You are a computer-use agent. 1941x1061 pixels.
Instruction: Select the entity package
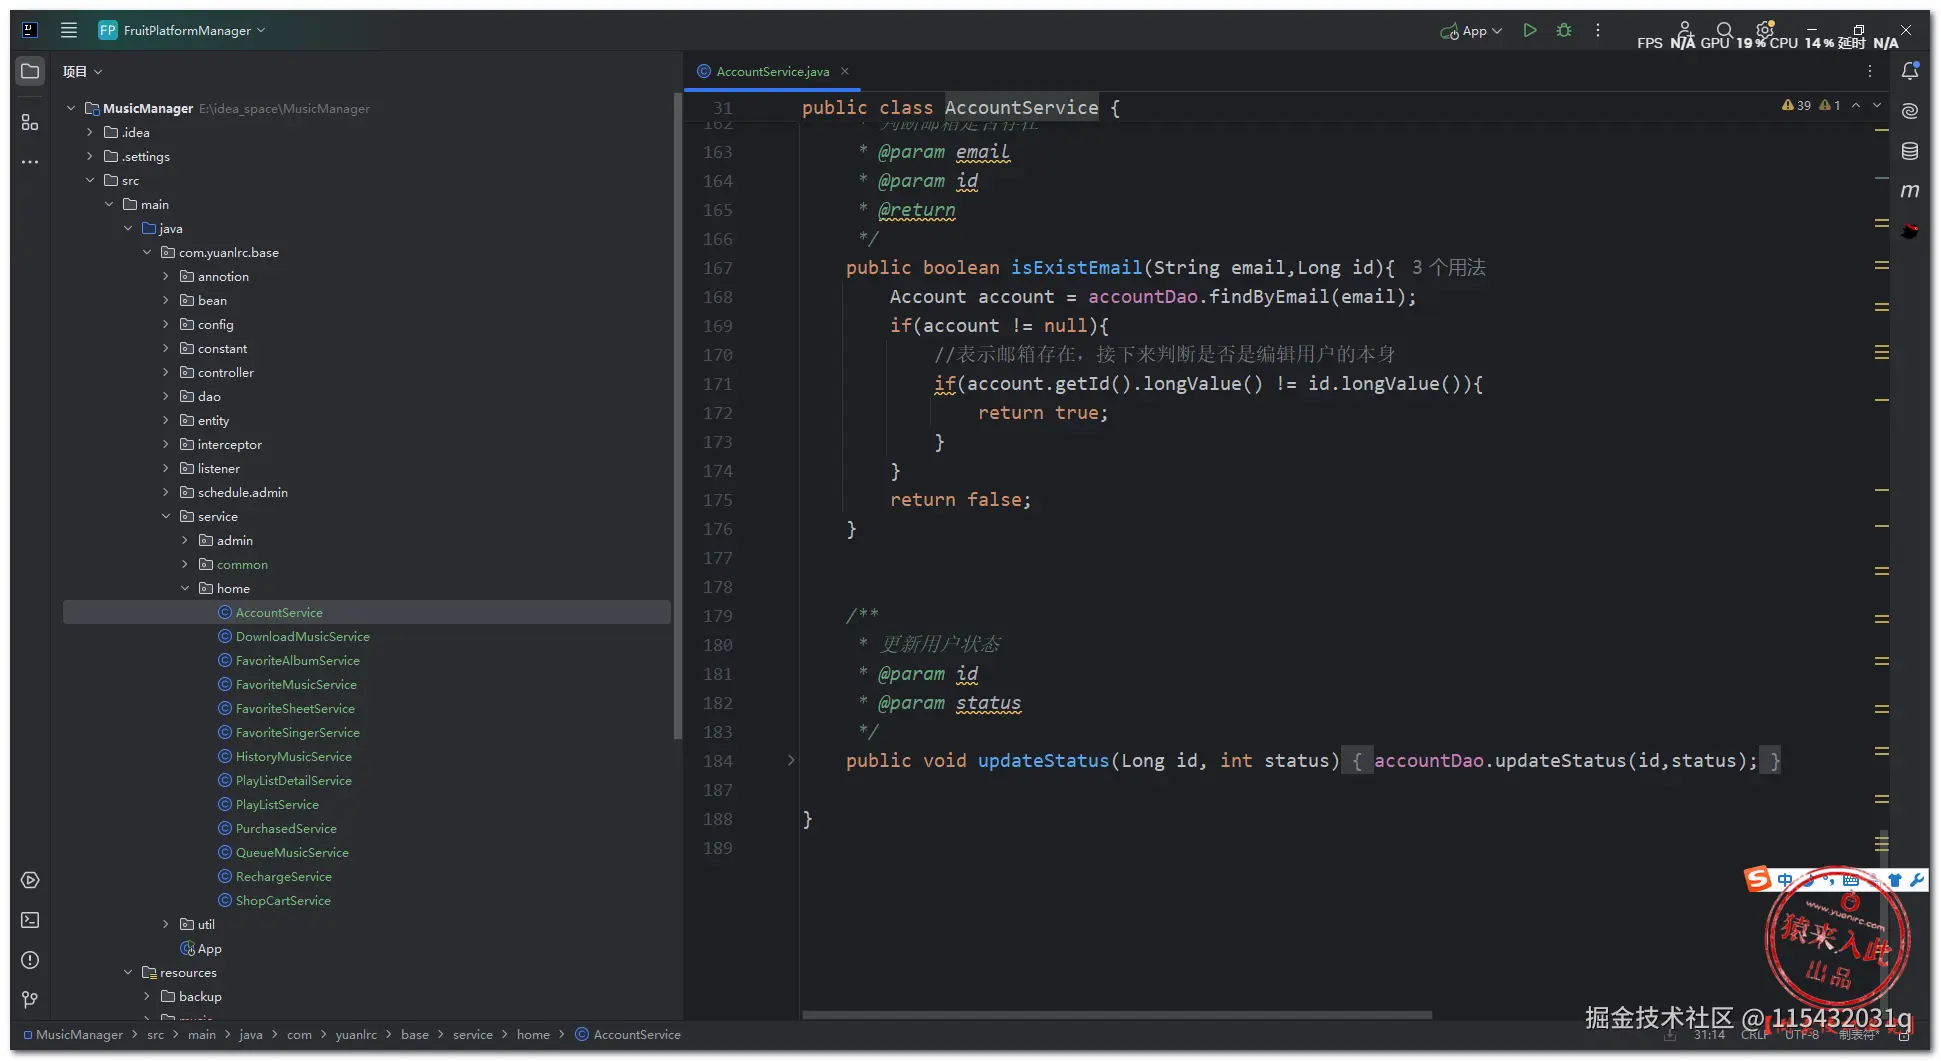tap(213, 420)
